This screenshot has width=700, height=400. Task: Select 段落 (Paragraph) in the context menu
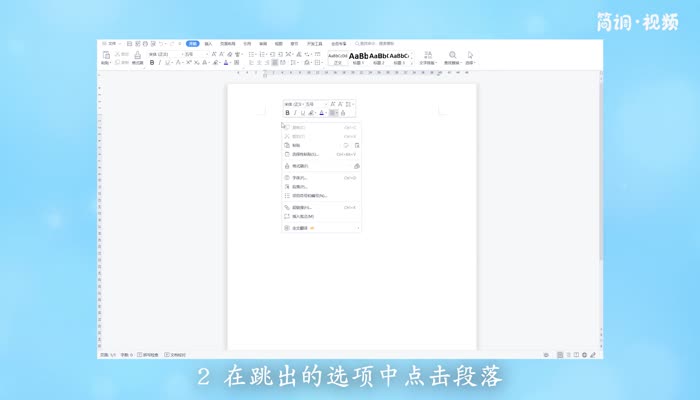click(x=300, y=186)
